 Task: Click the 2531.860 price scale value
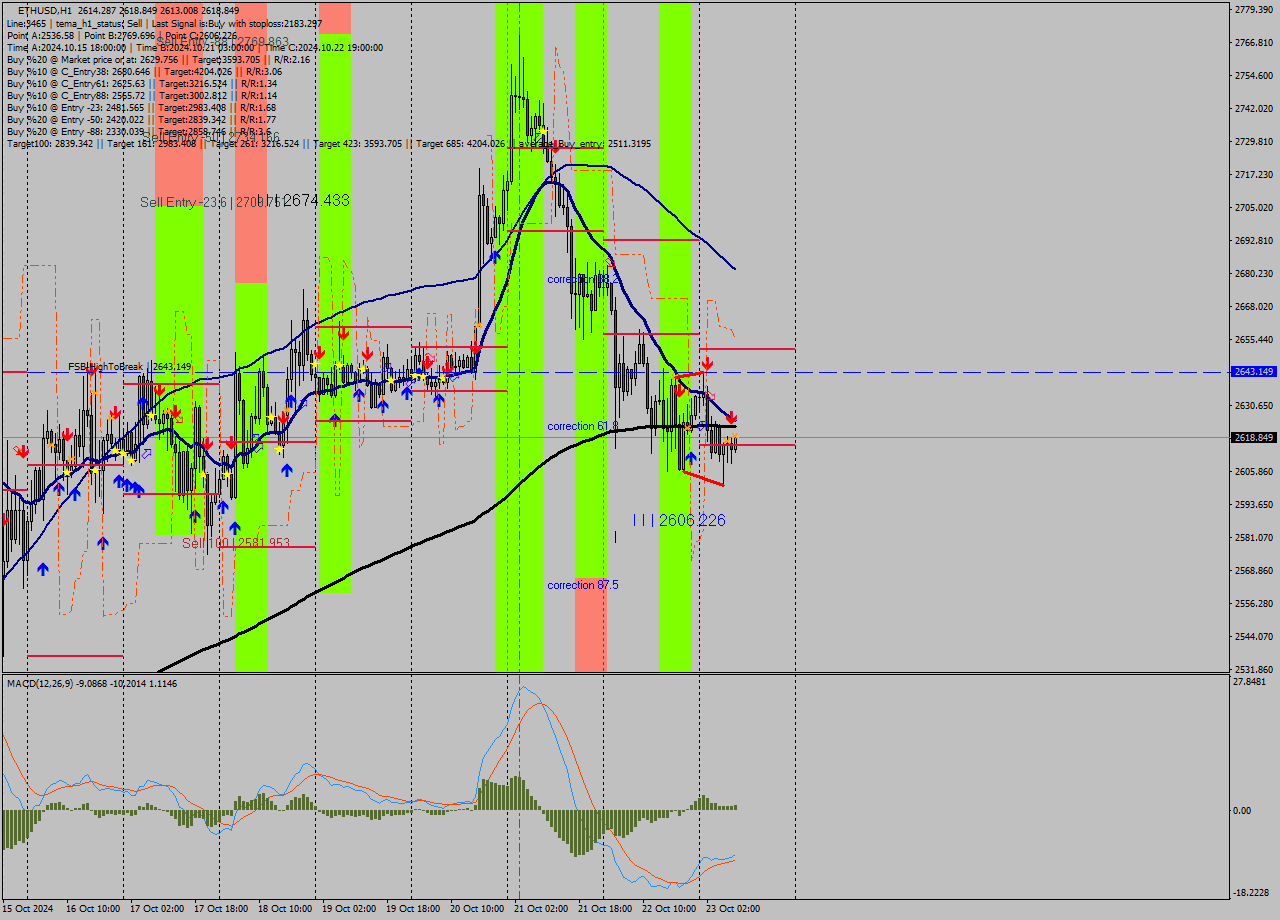[x=1254, y=669]
